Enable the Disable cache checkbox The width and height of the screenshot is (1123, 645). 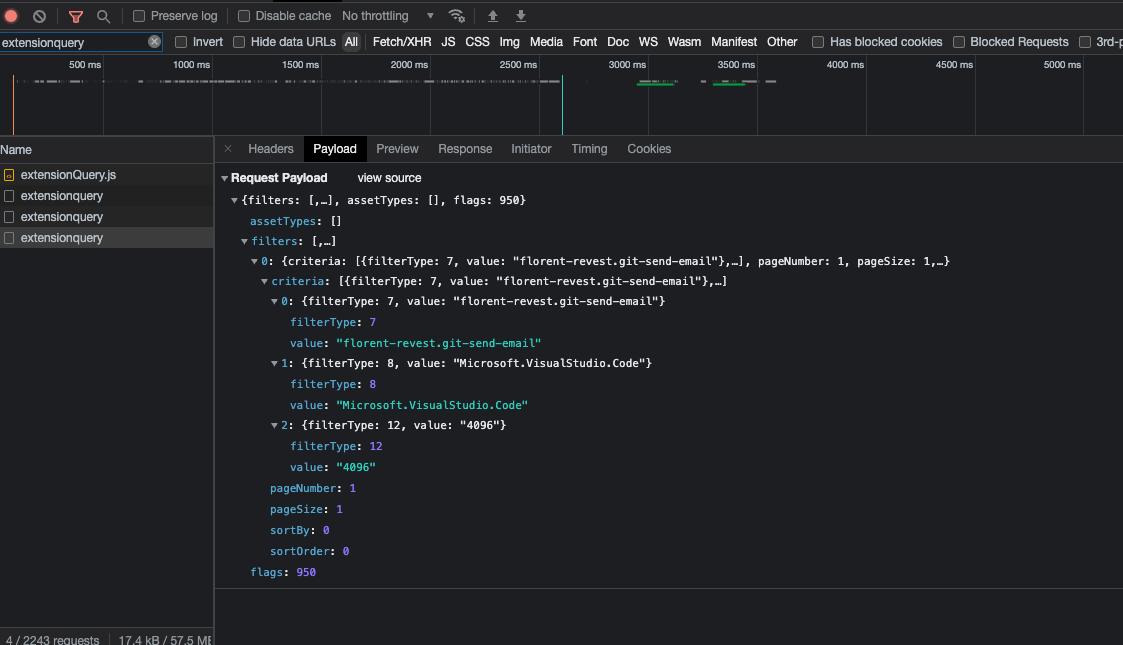point(244,16)
